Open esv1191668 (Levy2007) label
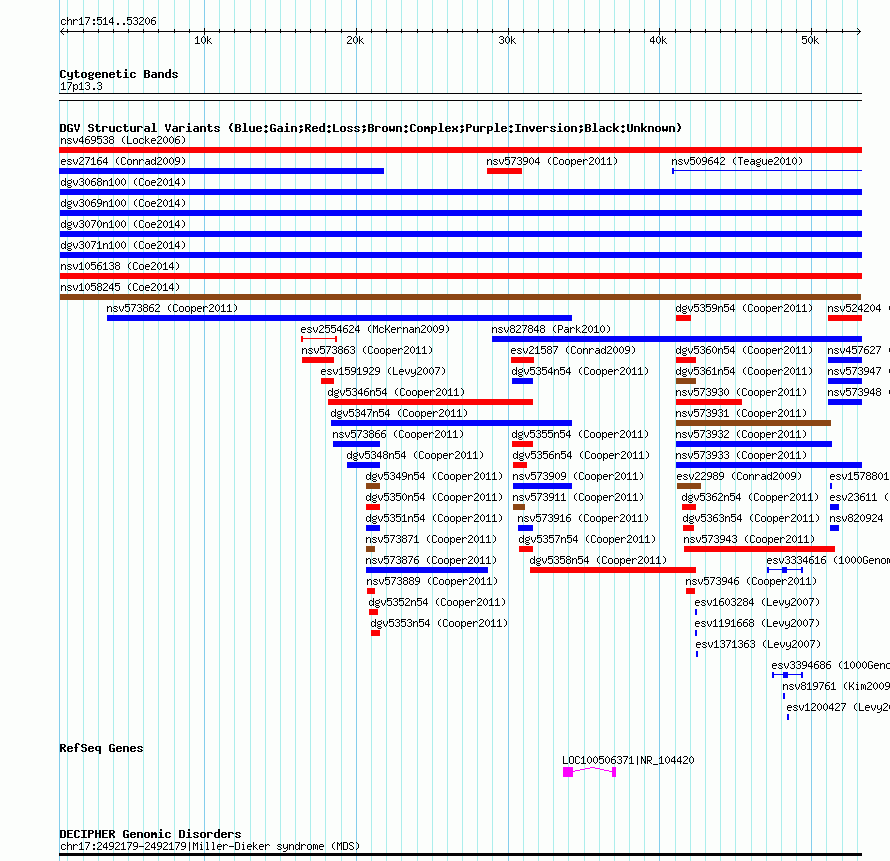The width and height of the screenshot is (890, 861). pos(757,623)
